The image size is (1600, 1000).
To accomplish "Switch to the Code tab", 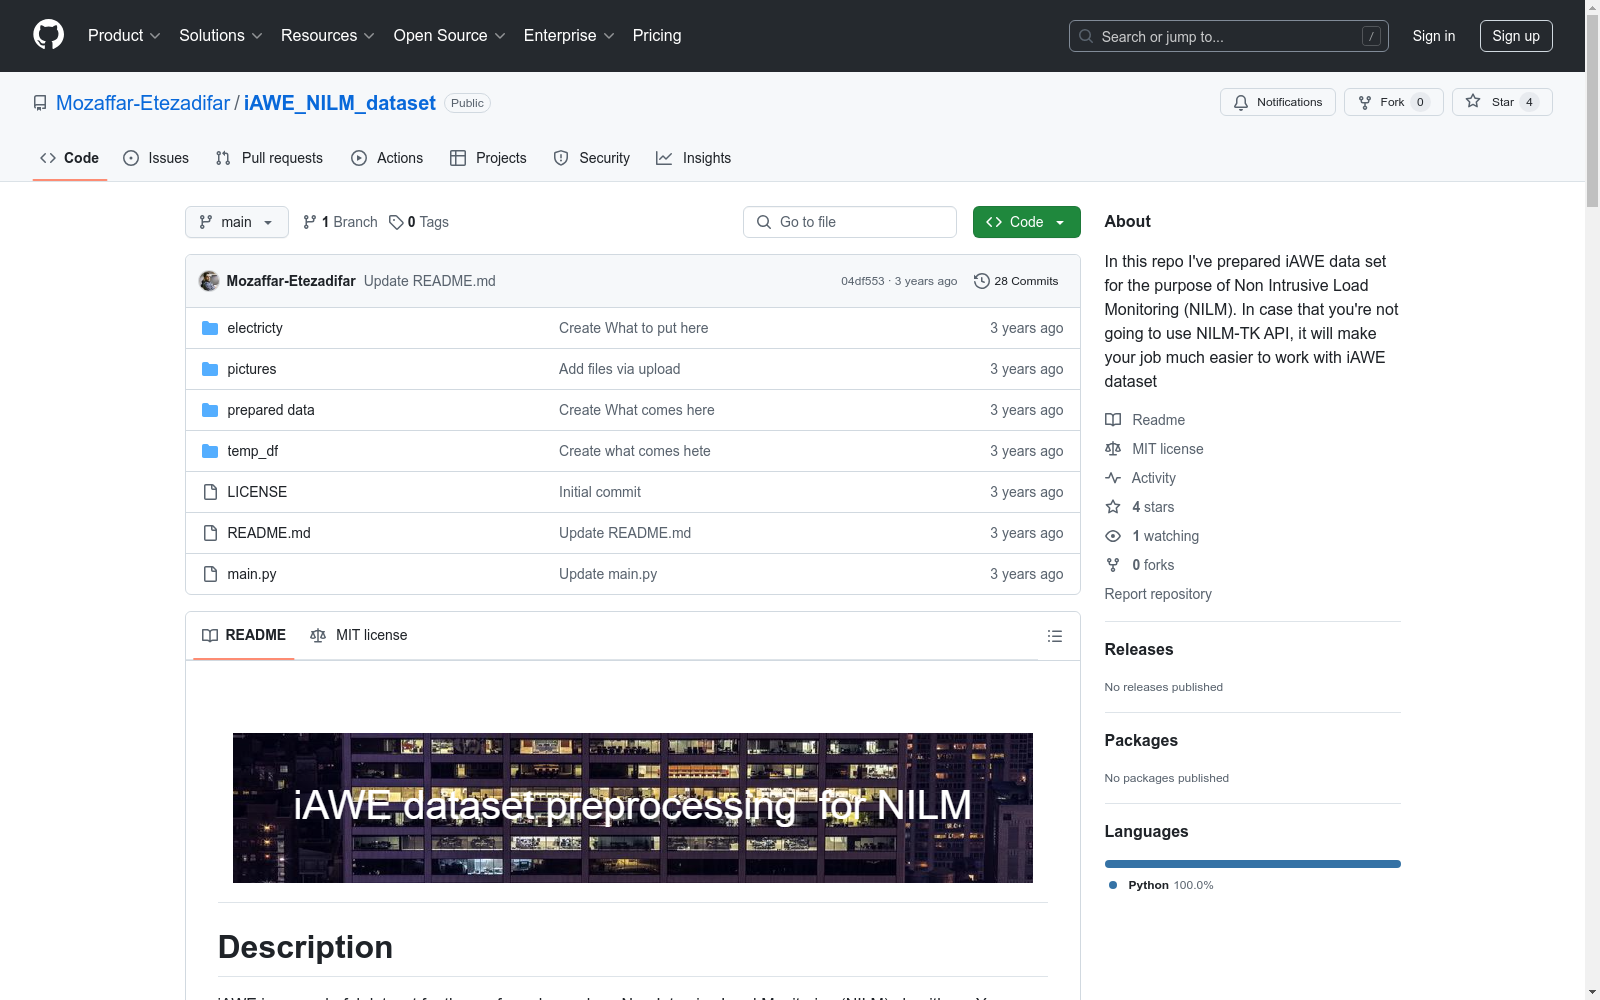I will pos(70,158).
